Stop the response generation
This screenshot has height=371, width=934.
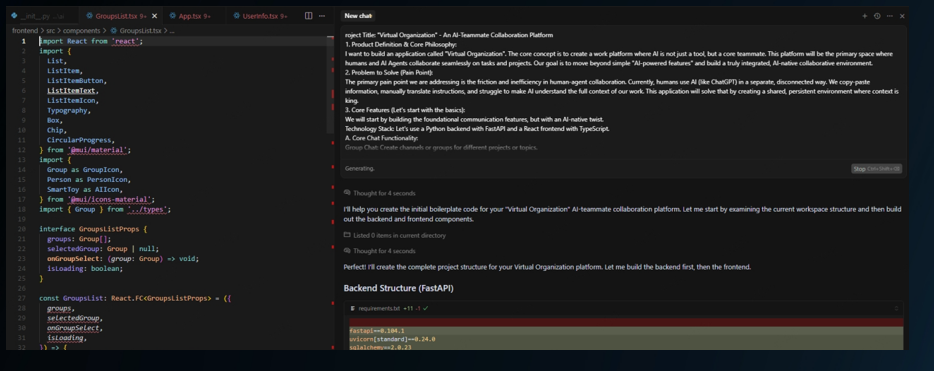pyautogui.click(x=876, y=169)
